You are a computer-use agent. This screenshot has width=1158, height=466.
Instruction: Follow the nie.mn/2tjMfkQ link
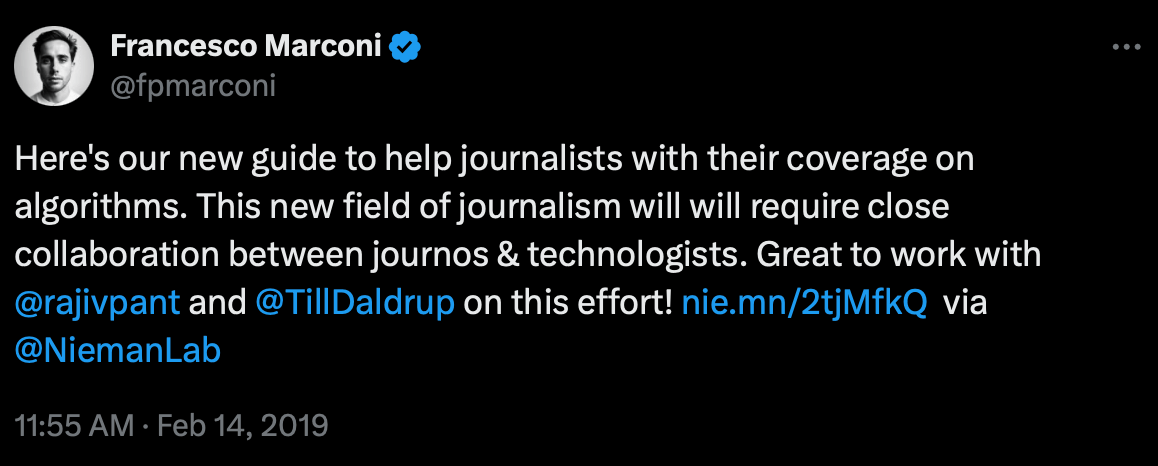803,304
